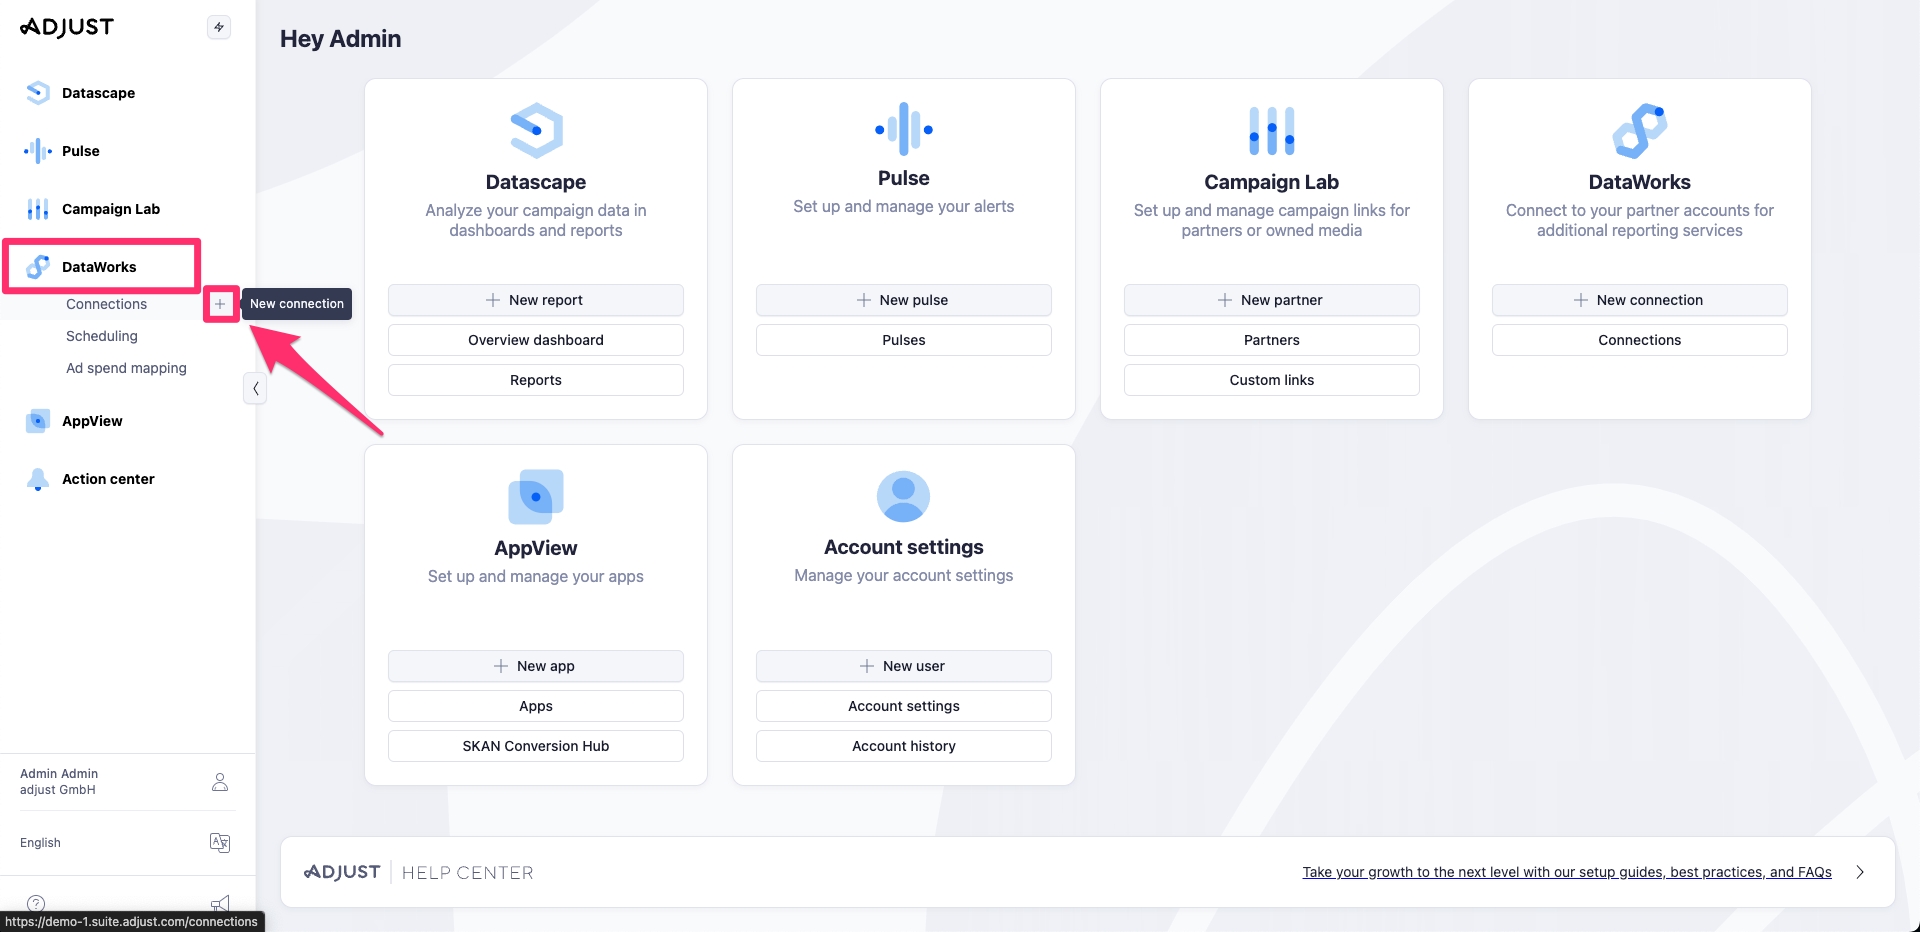Collapse the sidebar with the chevron handle
The width and height of the screenshot is (1920, 932).
coord(255,388)
